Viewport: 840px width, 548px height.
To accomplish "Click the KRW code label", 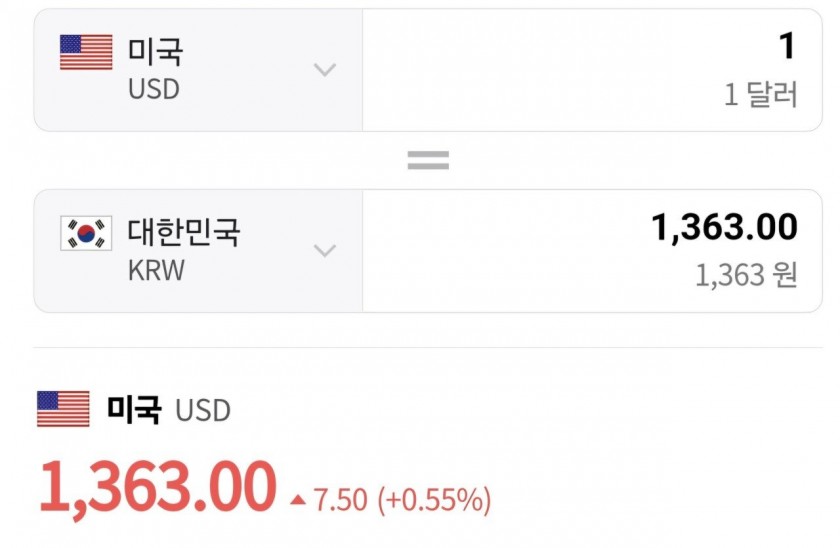I will pos(156,270).
